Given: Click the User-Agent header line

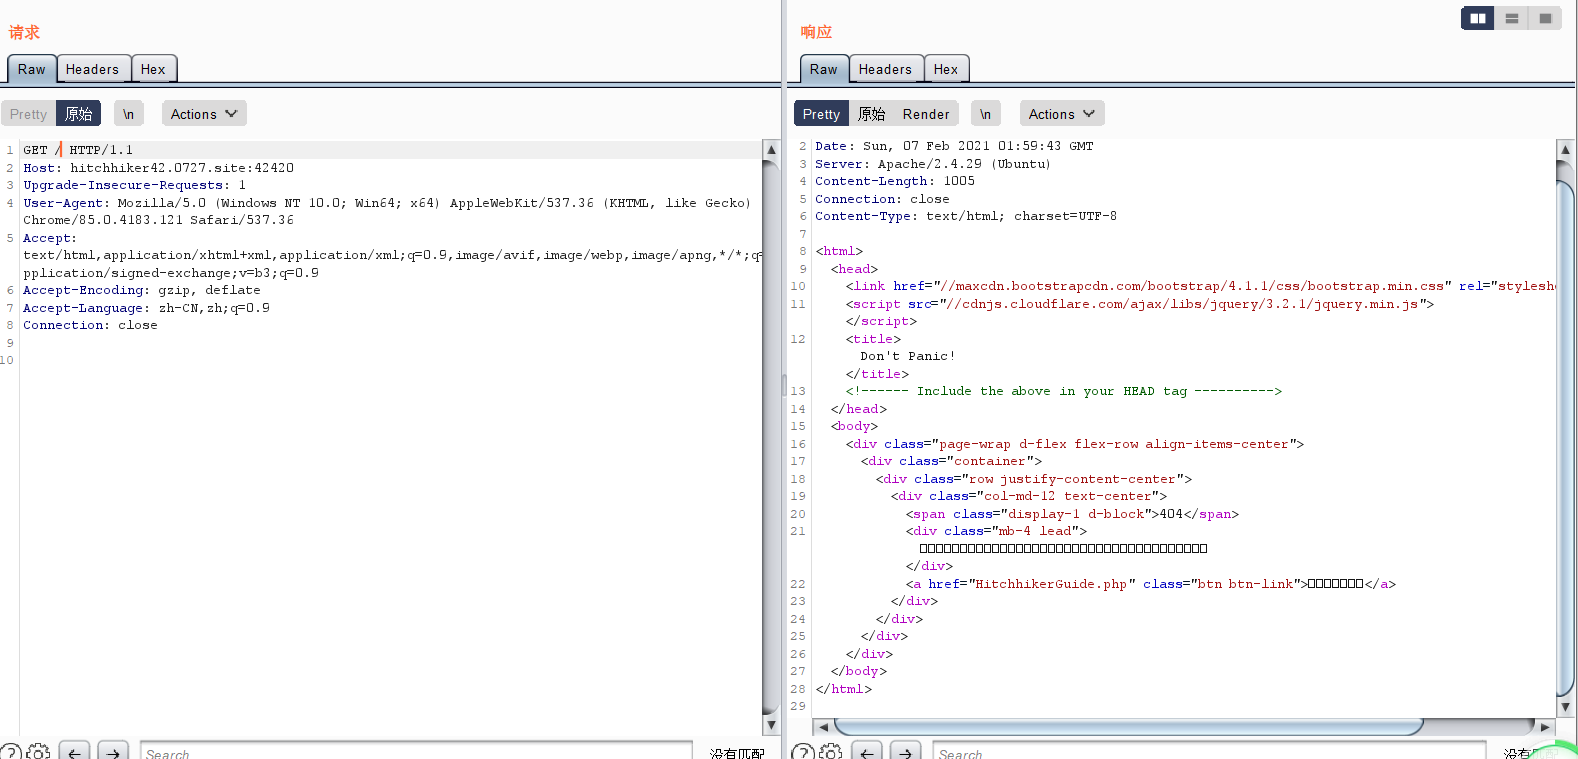Looking at the screenshot, I should [387, 211].
